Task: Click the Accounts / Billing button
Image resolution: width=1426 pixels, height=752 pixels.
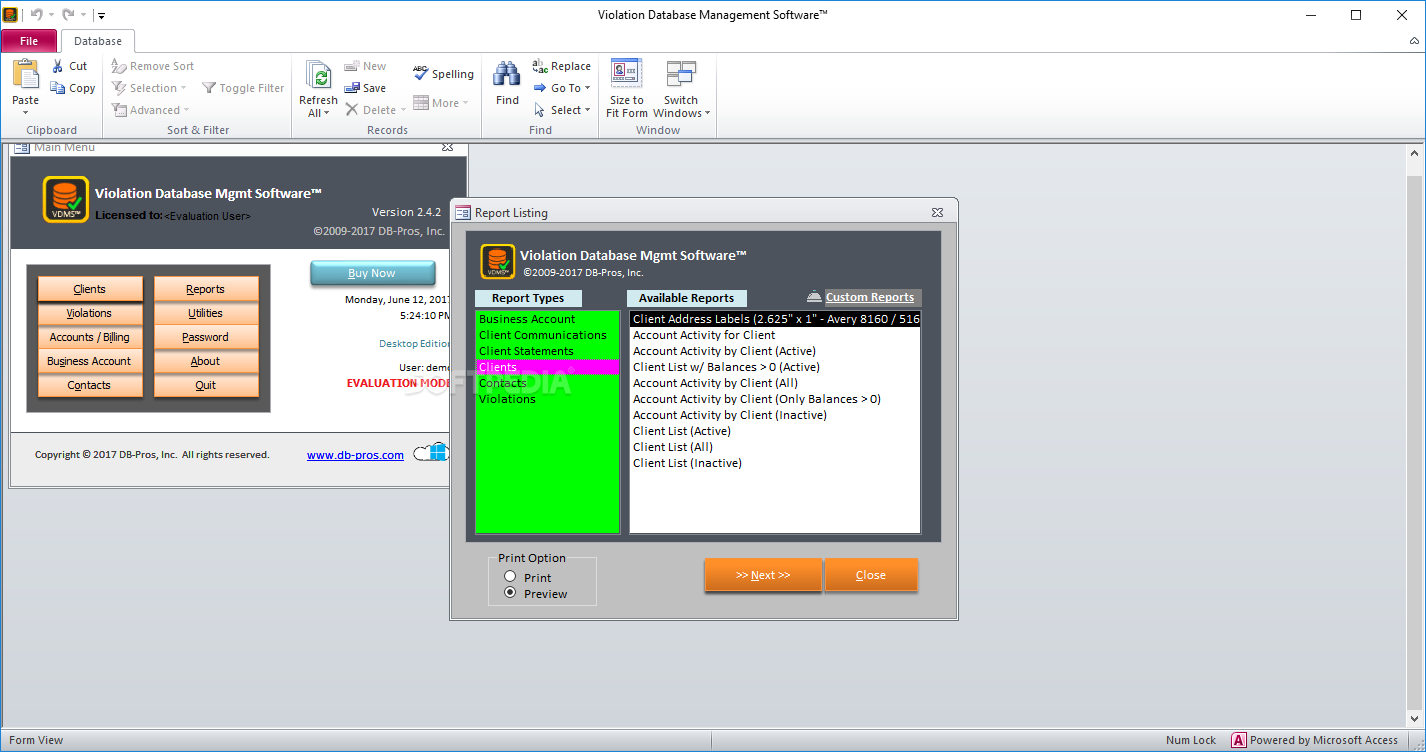Action: tap(90, 337)
